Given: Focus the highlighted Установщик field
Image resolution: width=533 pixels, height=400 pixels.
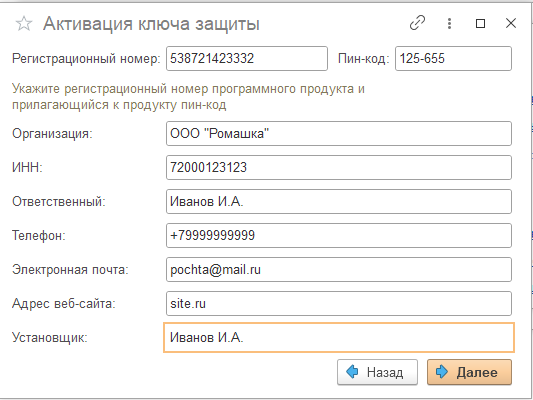Looking at the screenshot, I should tap(339, 337).
